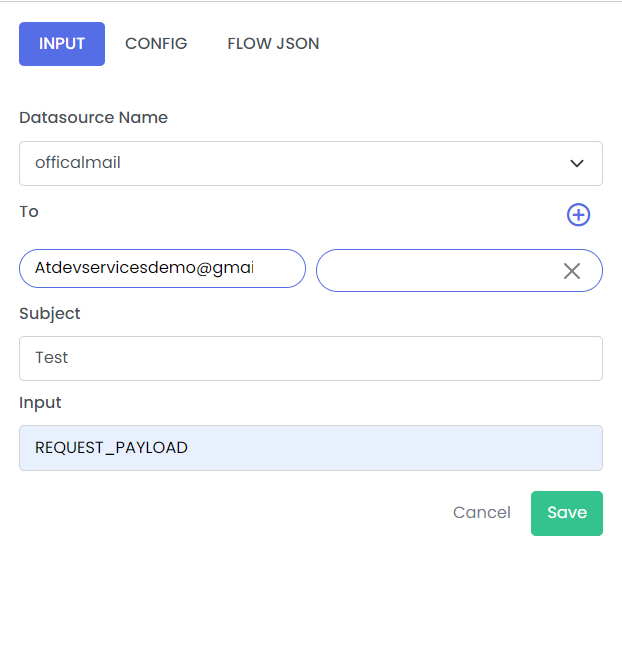622x668 pixels.
Task: Select the officalmail text in the dropdown
Action: [78, 163]
